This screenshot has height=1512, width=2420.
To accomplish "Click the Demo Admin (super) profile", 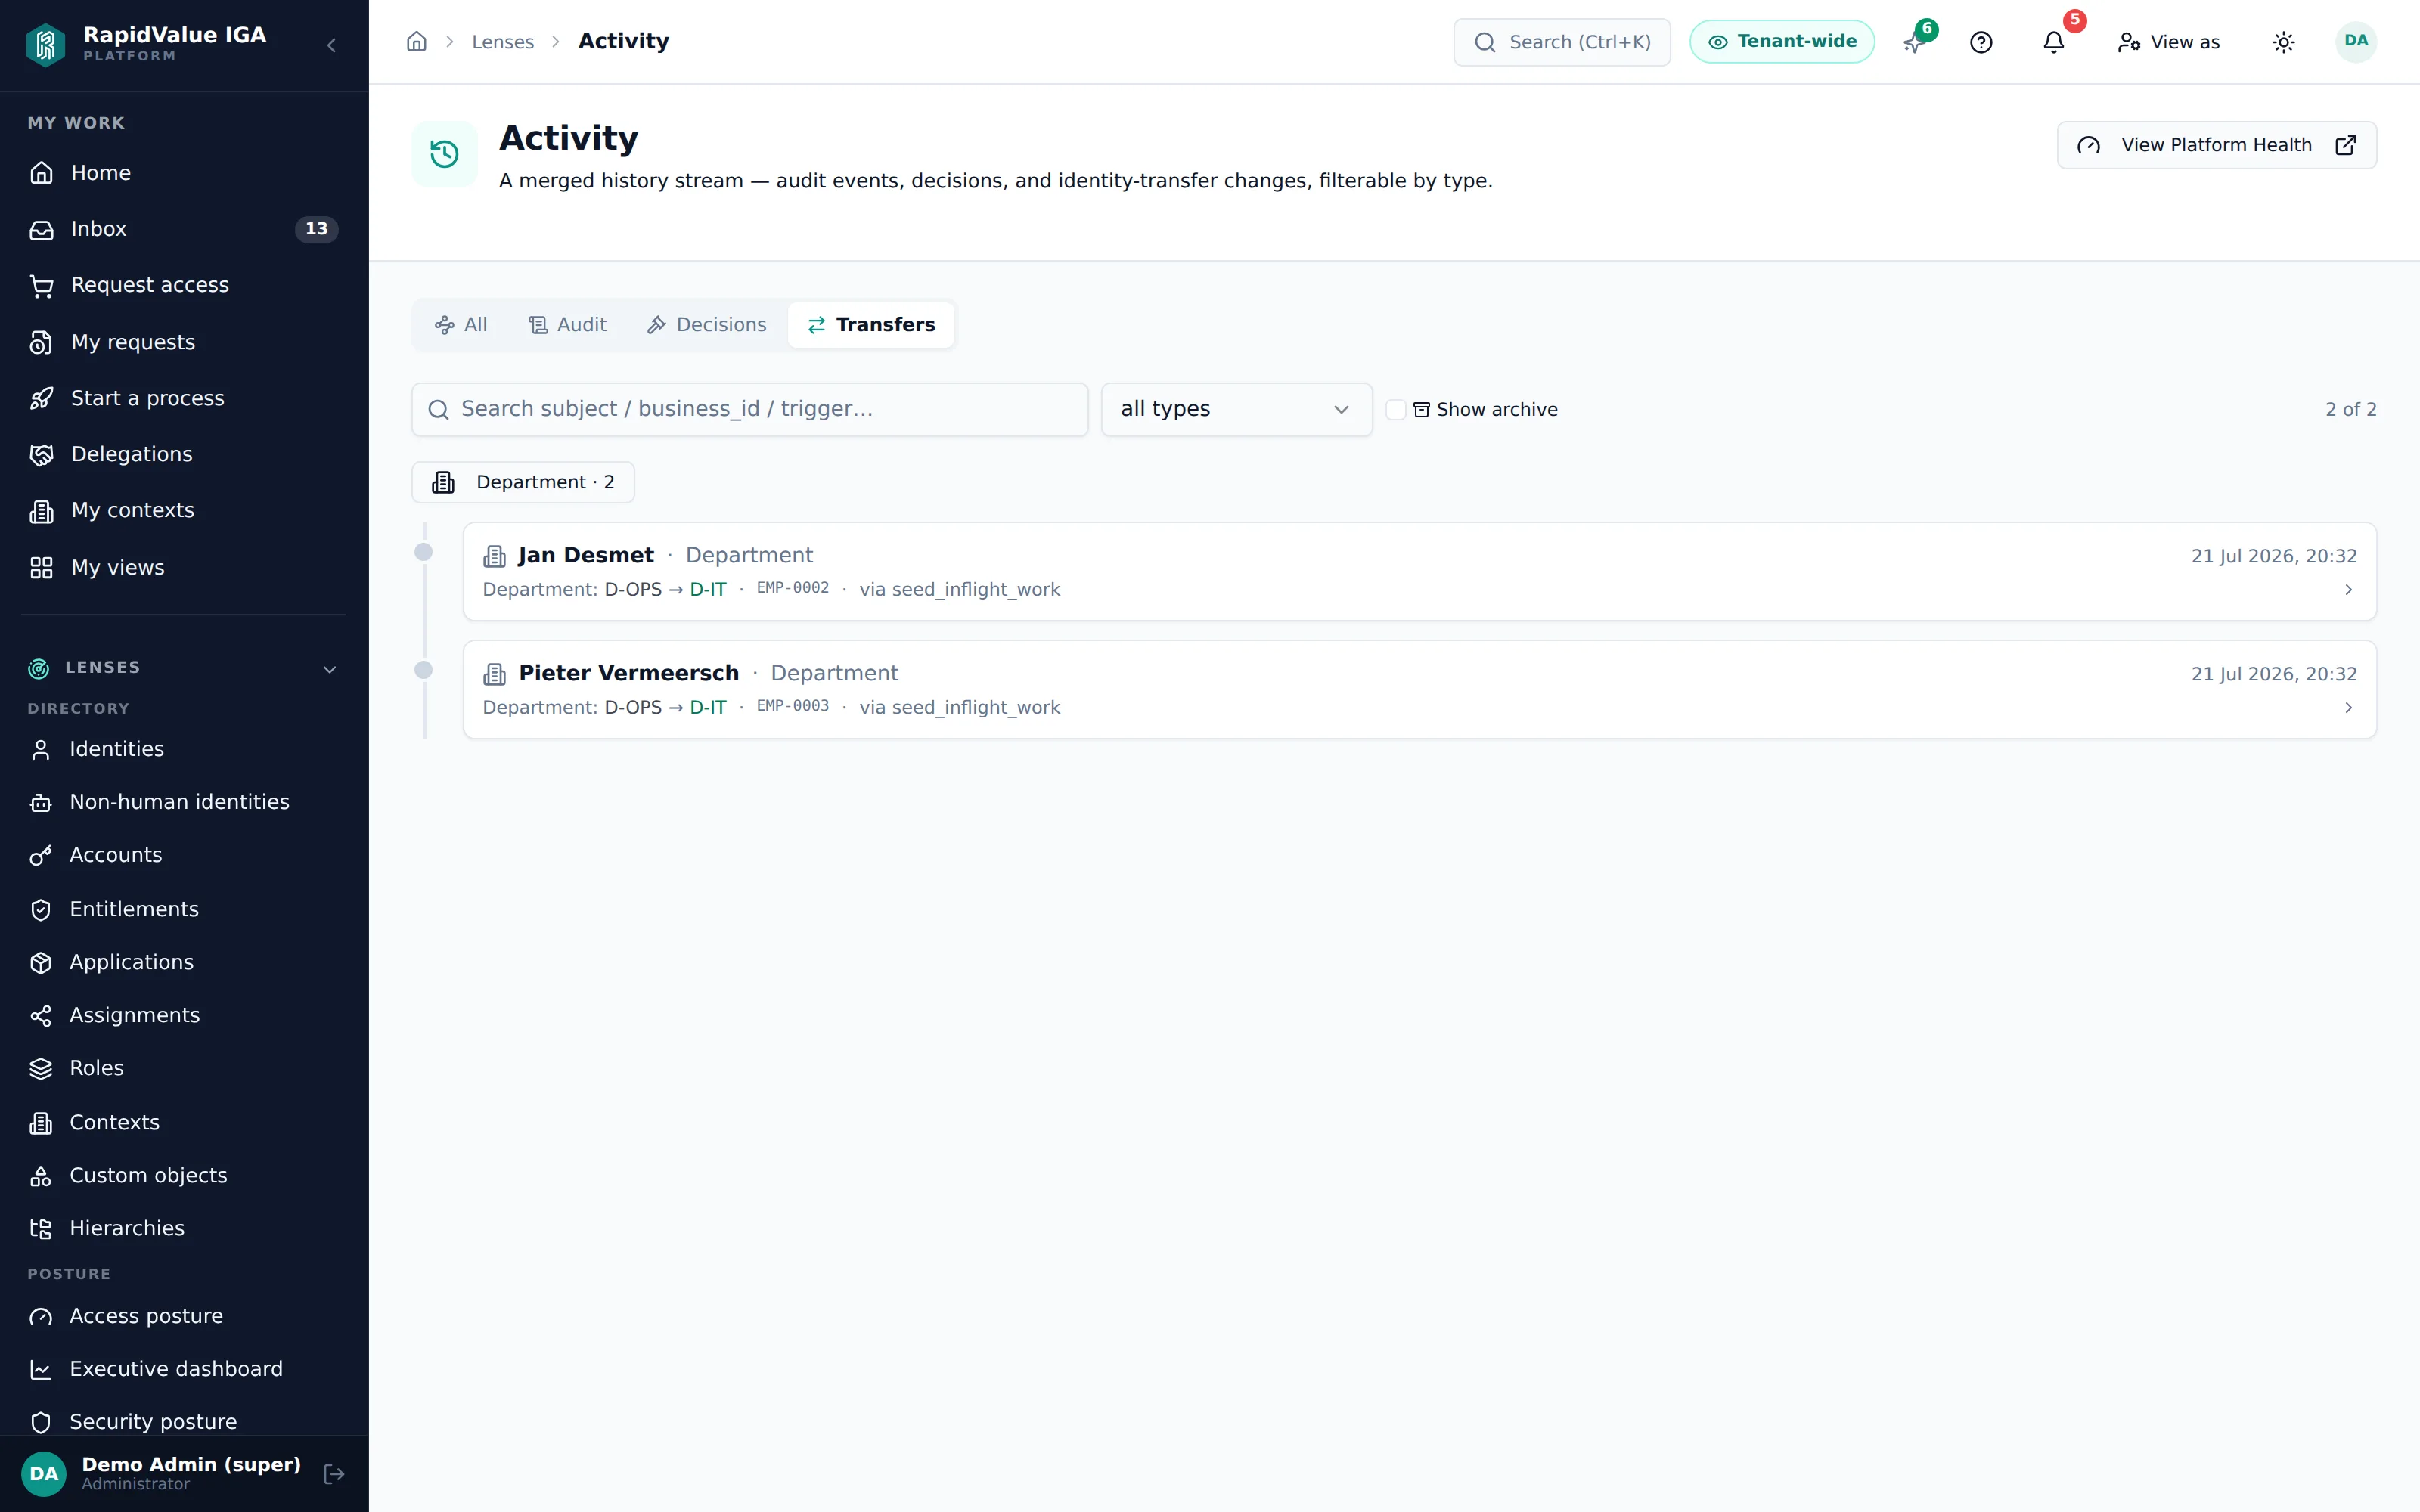I will pyautogui.click(x=161, y=1474).
